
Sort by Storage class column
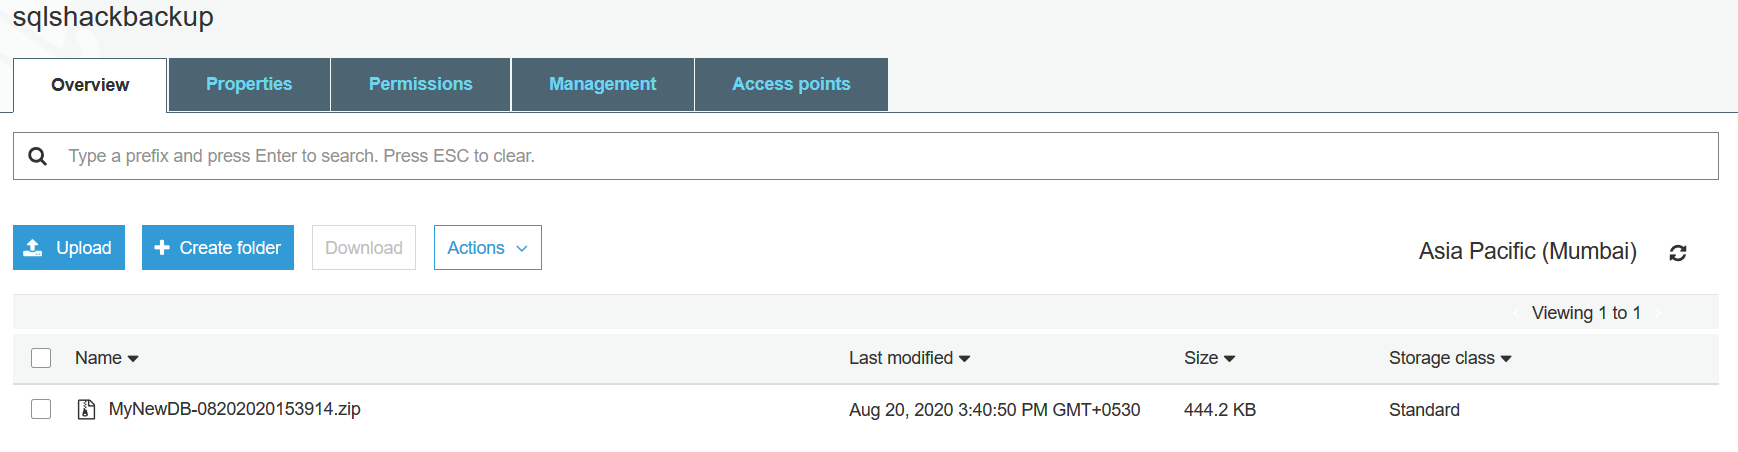click(1449, 358)
